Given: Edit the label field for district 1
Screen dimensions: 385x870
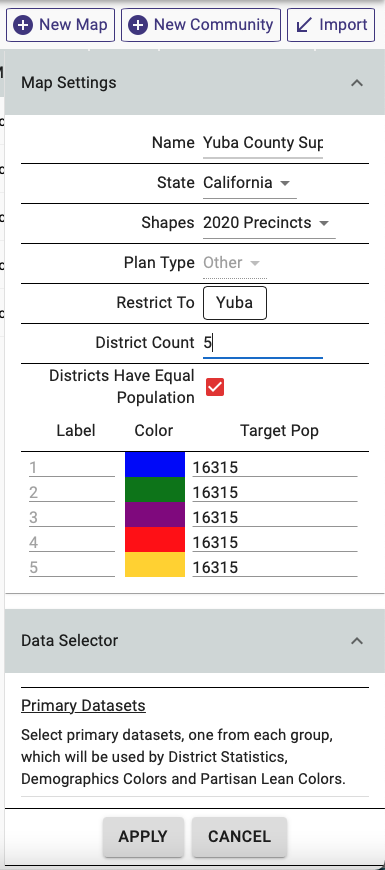Looking at the screenshot, I should (x=72, y=468).
